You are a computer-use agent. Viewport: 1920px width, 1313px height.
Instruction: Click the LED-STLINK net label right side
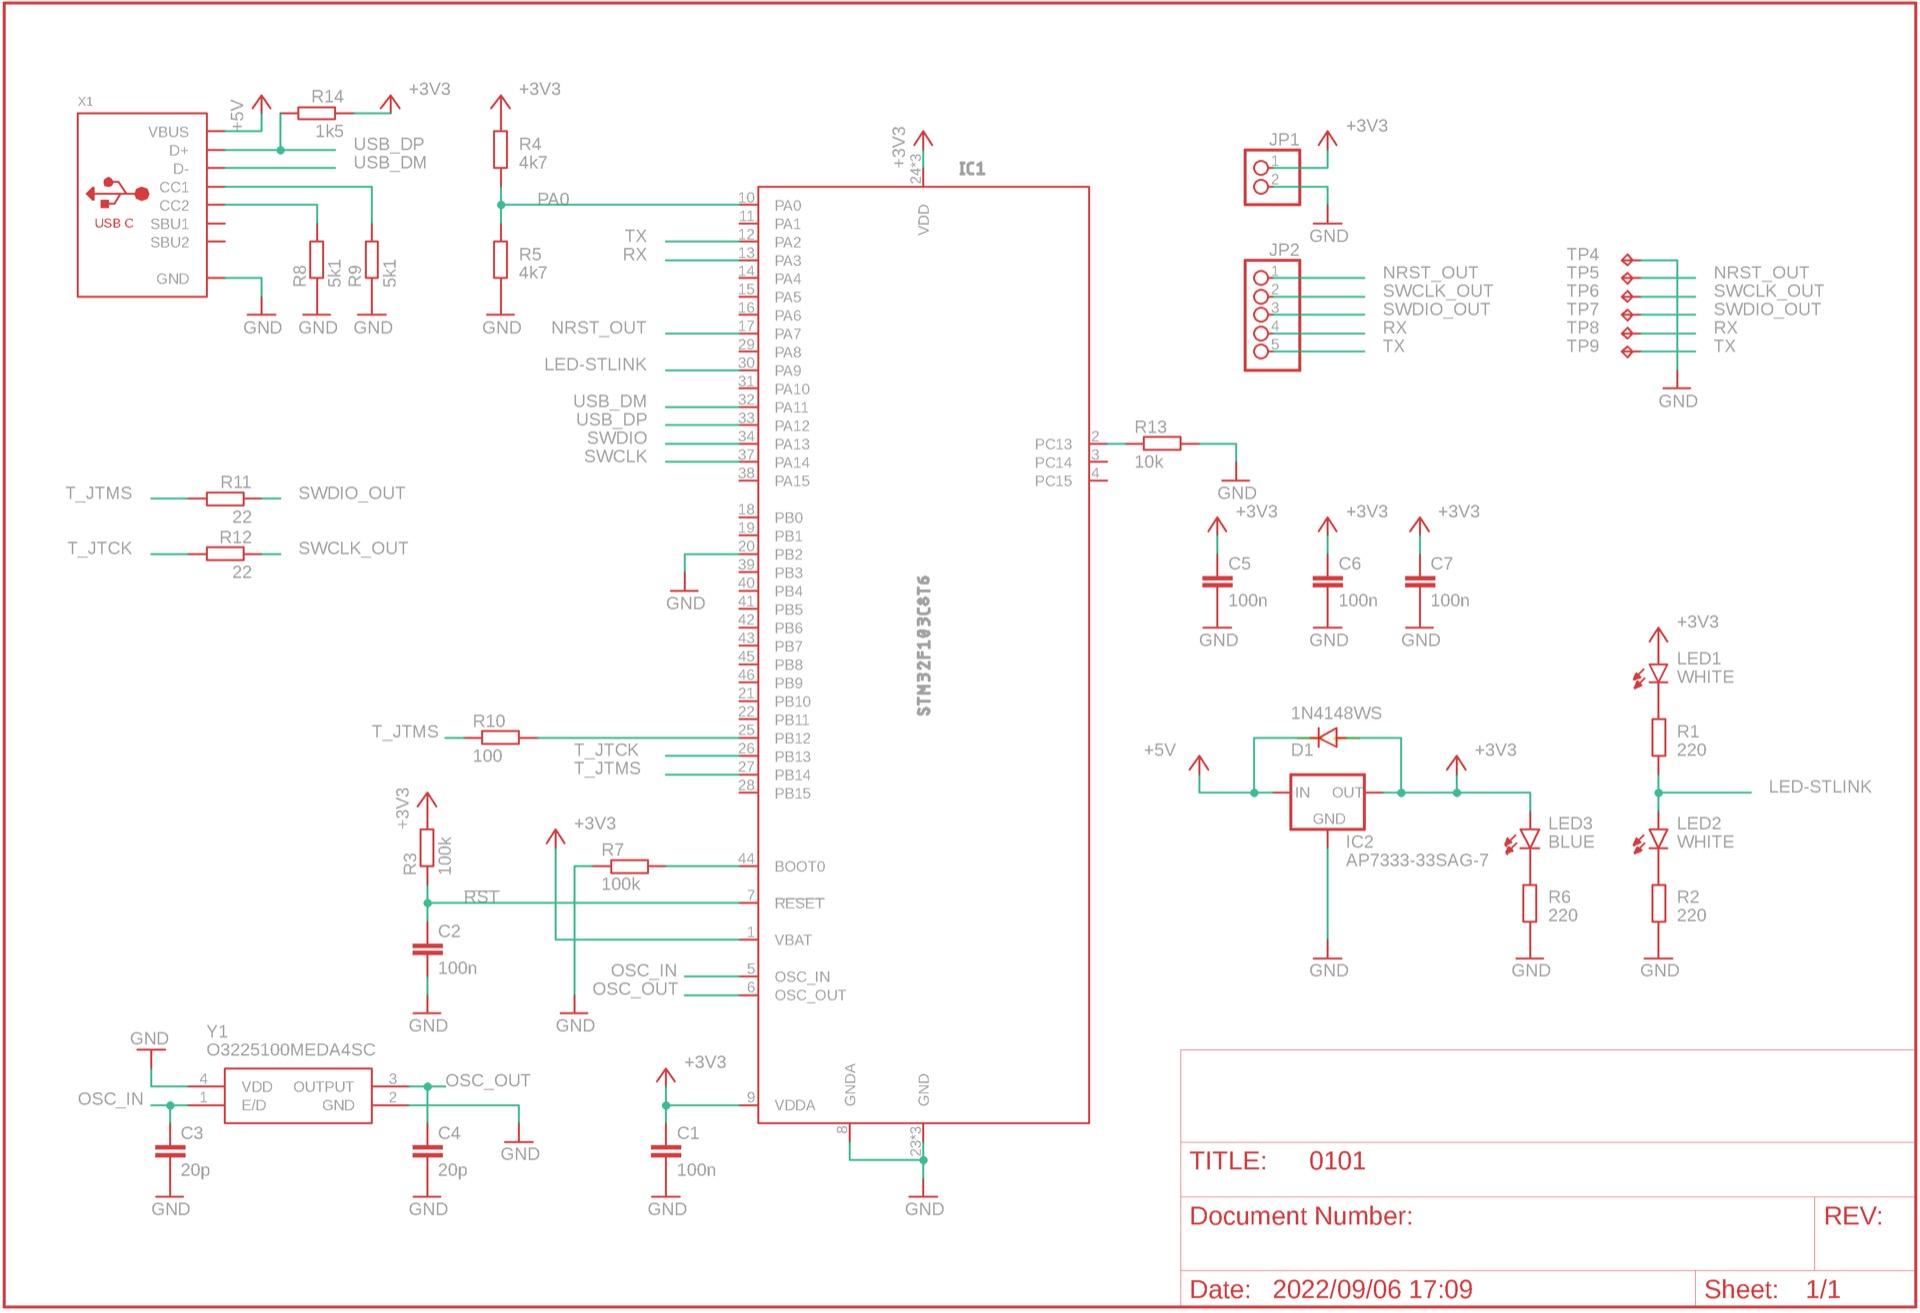[x=1818, y=787]
